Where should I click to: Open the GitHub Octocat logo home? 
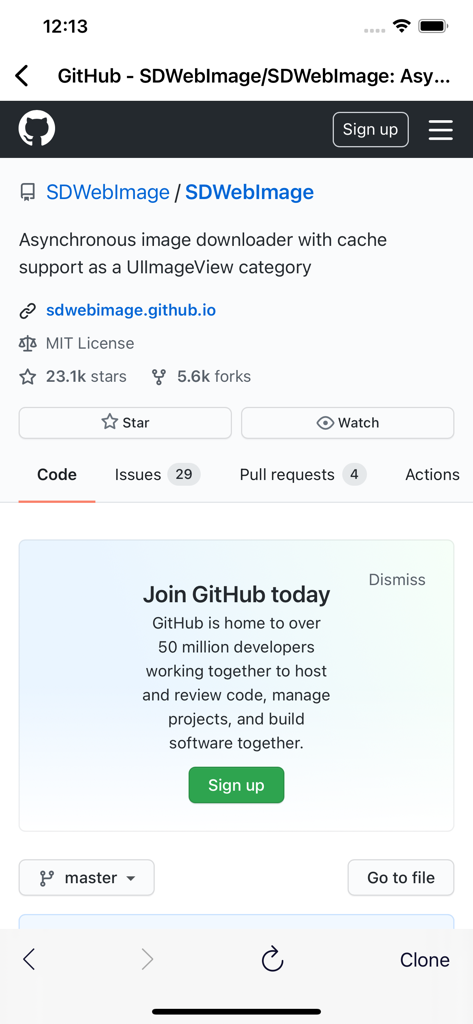point(37,129)
